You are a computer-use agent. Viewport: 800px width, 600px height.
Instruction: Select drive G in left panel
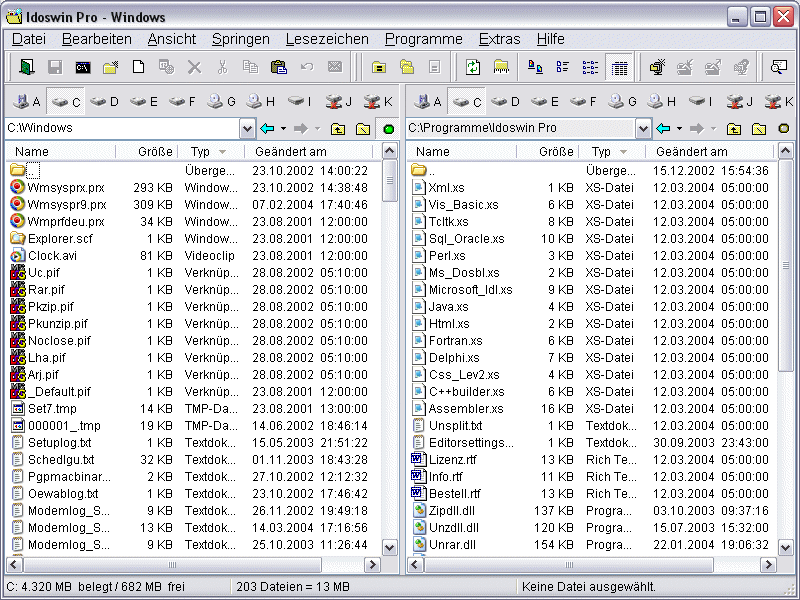click(221, 102)
